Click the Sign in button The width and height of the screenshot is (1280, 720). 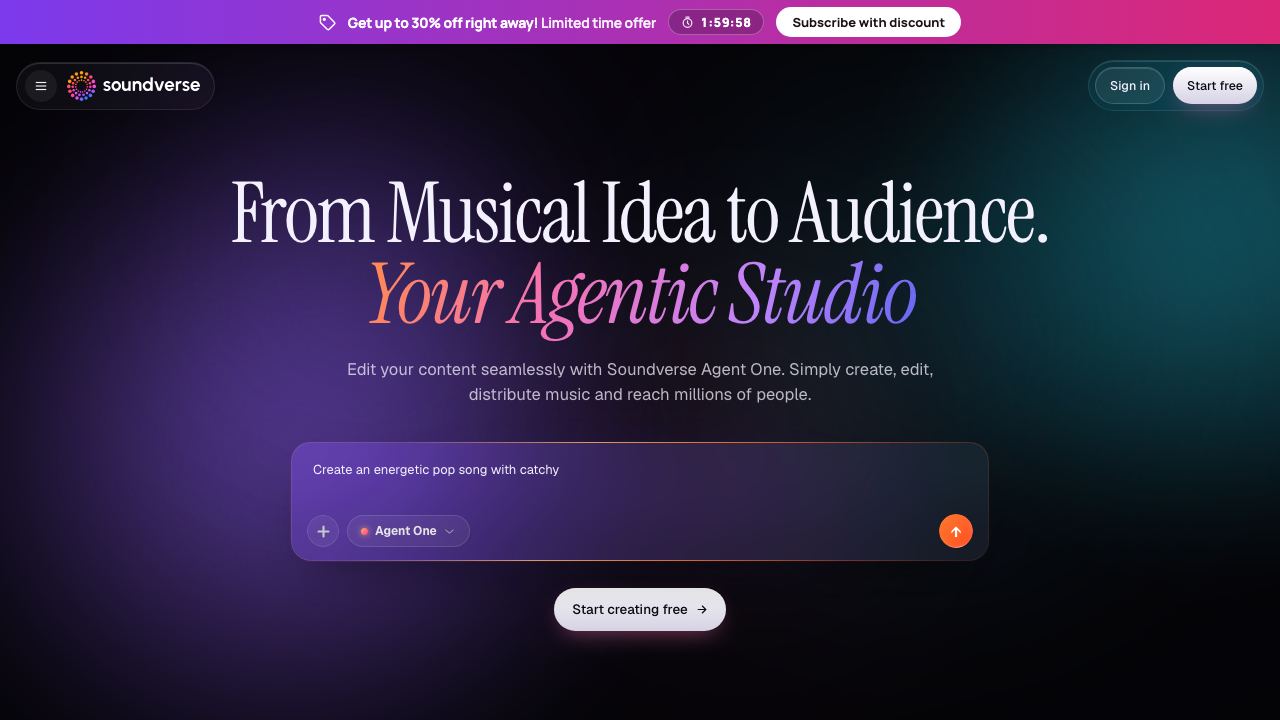(1130, 86)
